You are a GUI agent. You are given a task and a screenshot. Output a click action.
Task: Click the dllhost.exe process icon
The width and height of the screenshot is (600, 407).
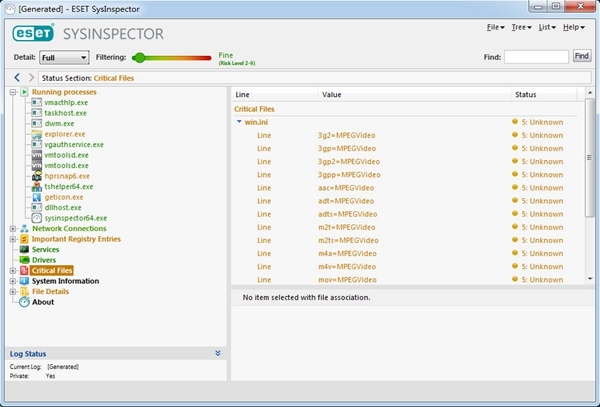pos(37,207)
